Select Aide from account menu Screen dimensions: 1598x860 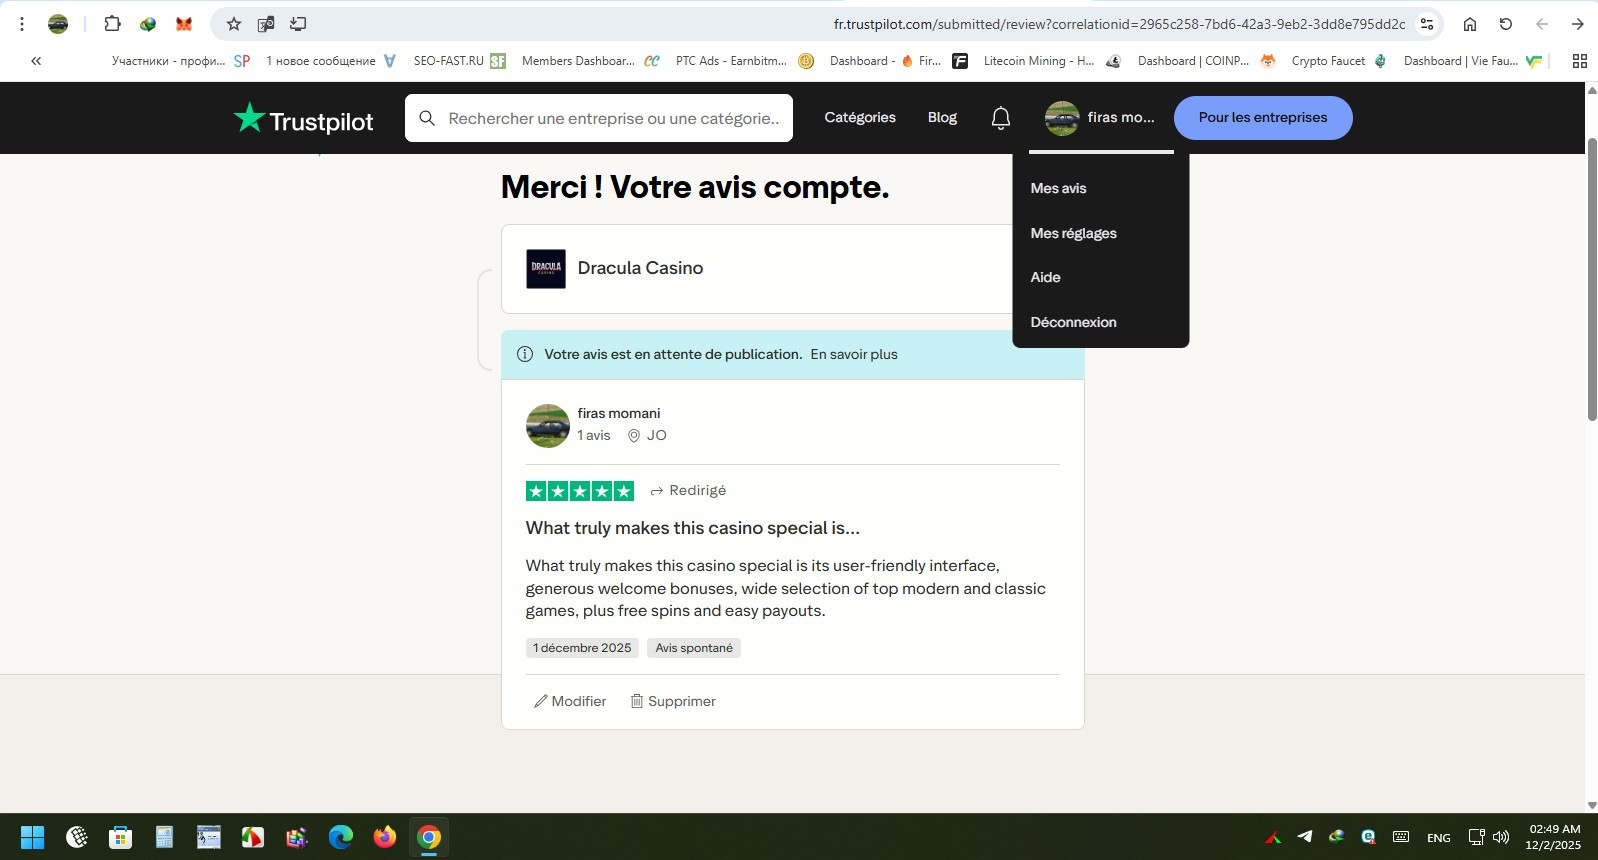1045,277
